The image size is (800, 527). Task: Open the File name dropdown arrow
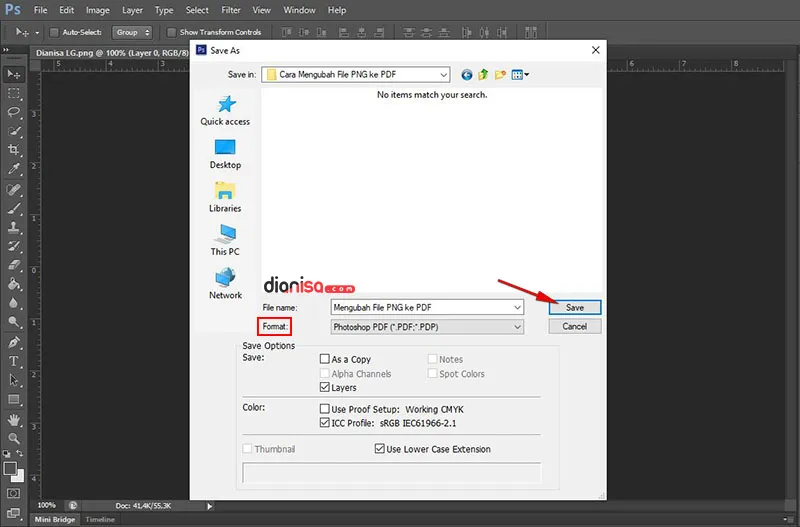click(x=517, y=308)
